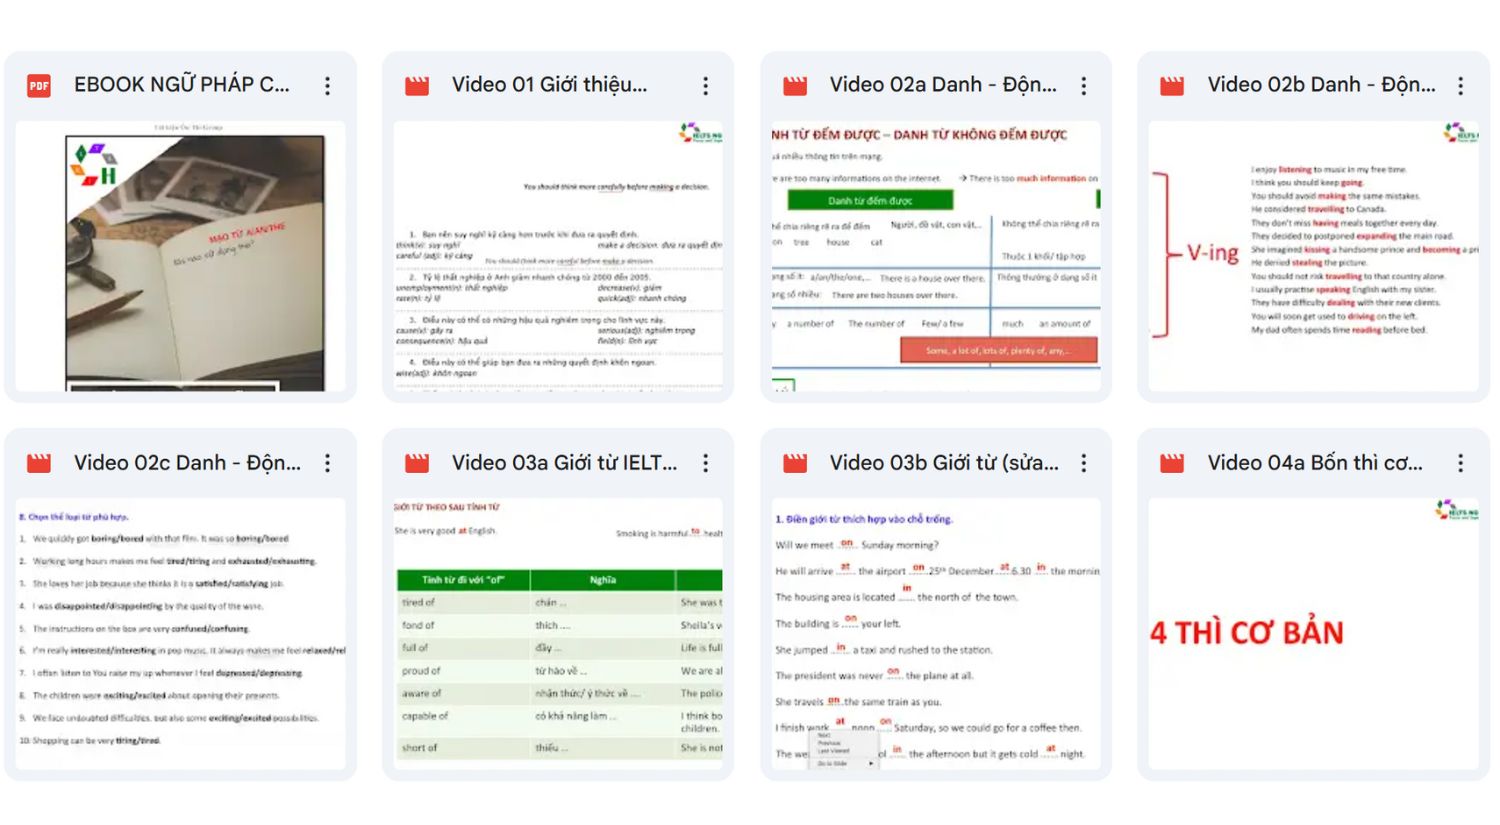Open more options for Video 02c
1500x825 pixels.
(328, 463)
